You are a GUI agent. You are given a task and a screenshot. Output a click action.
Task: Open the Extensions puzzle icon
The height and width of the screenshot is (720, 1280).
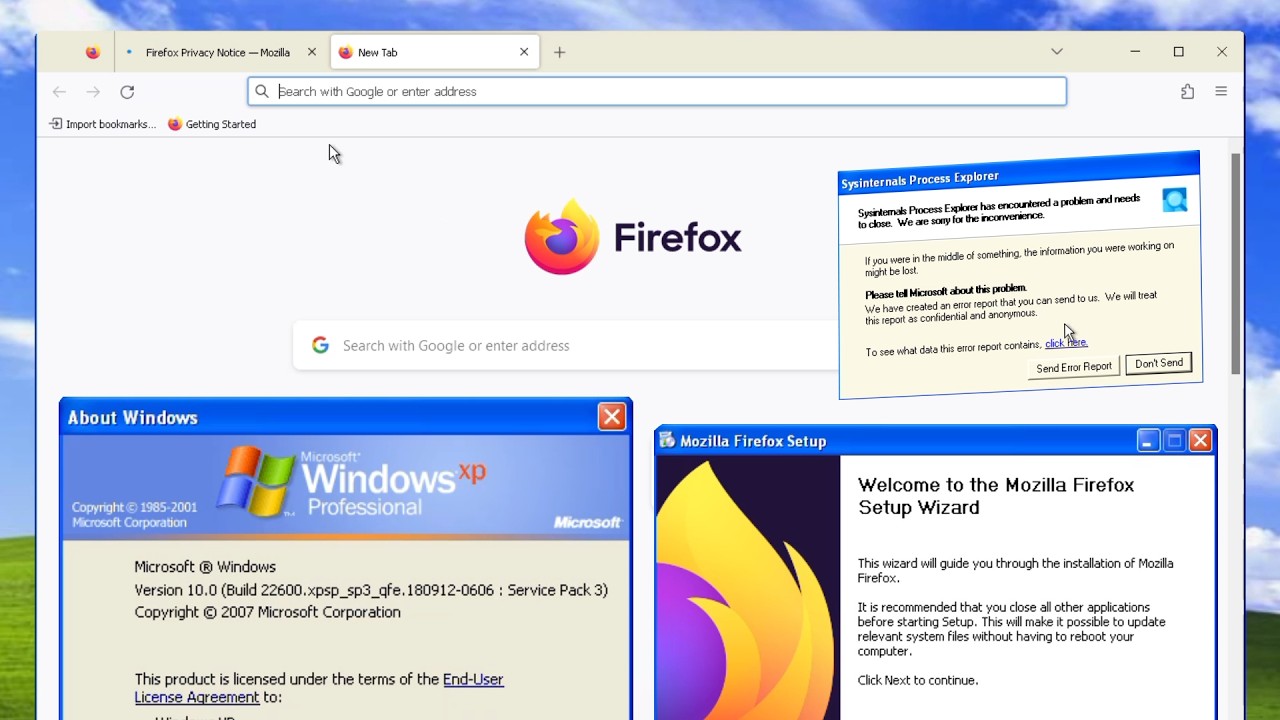pyautogui.click(x=1187, y=91)
